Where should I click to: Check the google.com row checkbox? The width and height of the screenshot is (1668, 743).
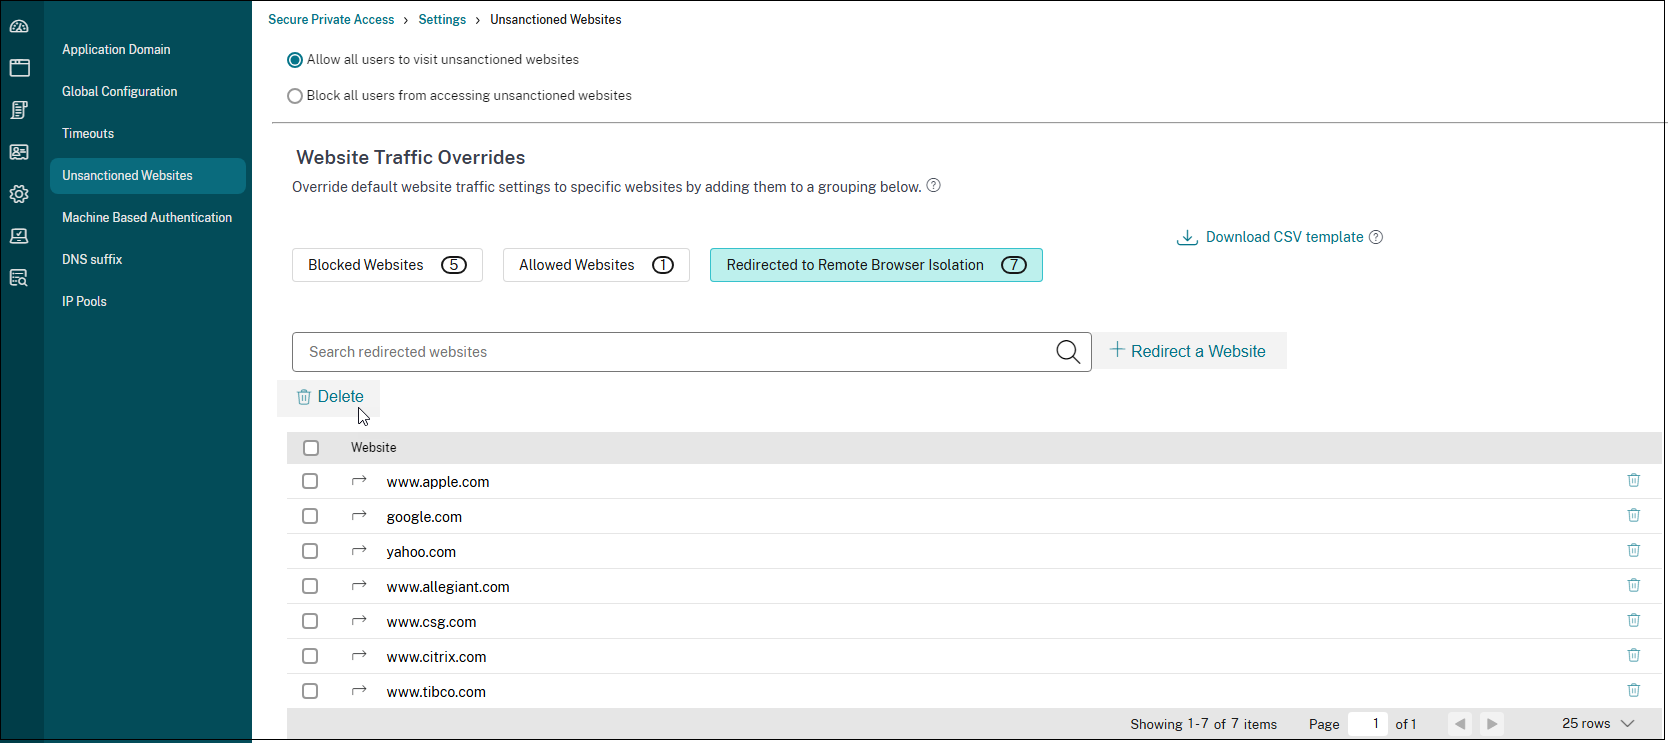(310, 516)
